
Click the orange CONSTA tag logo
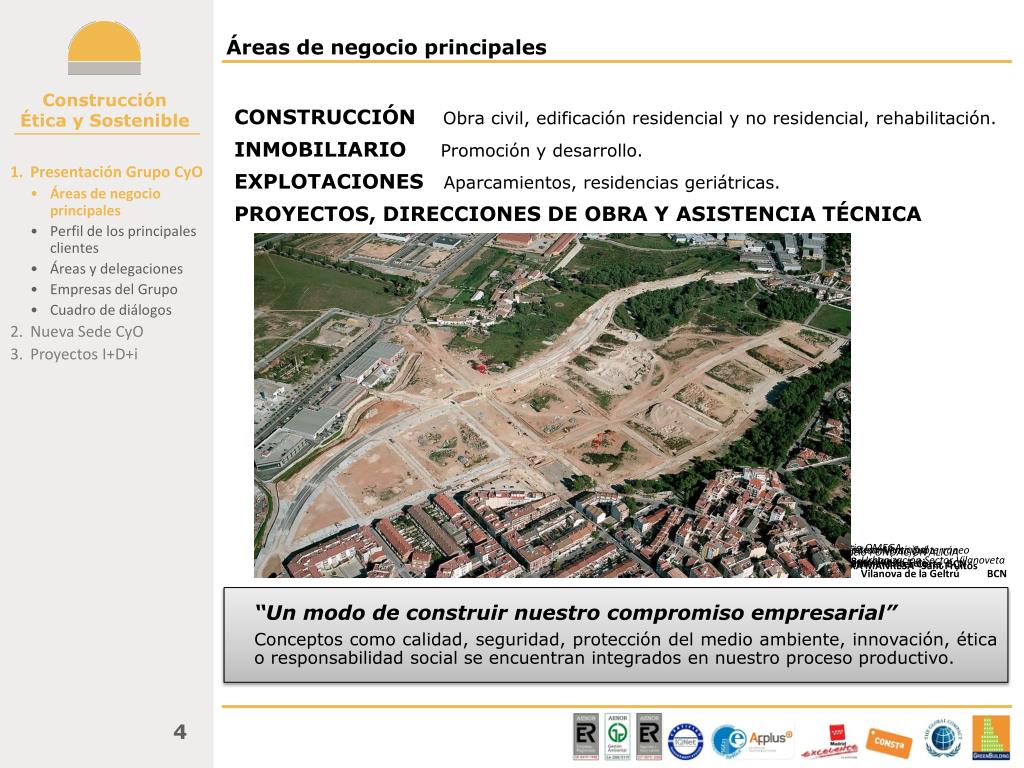pos(889,742)
